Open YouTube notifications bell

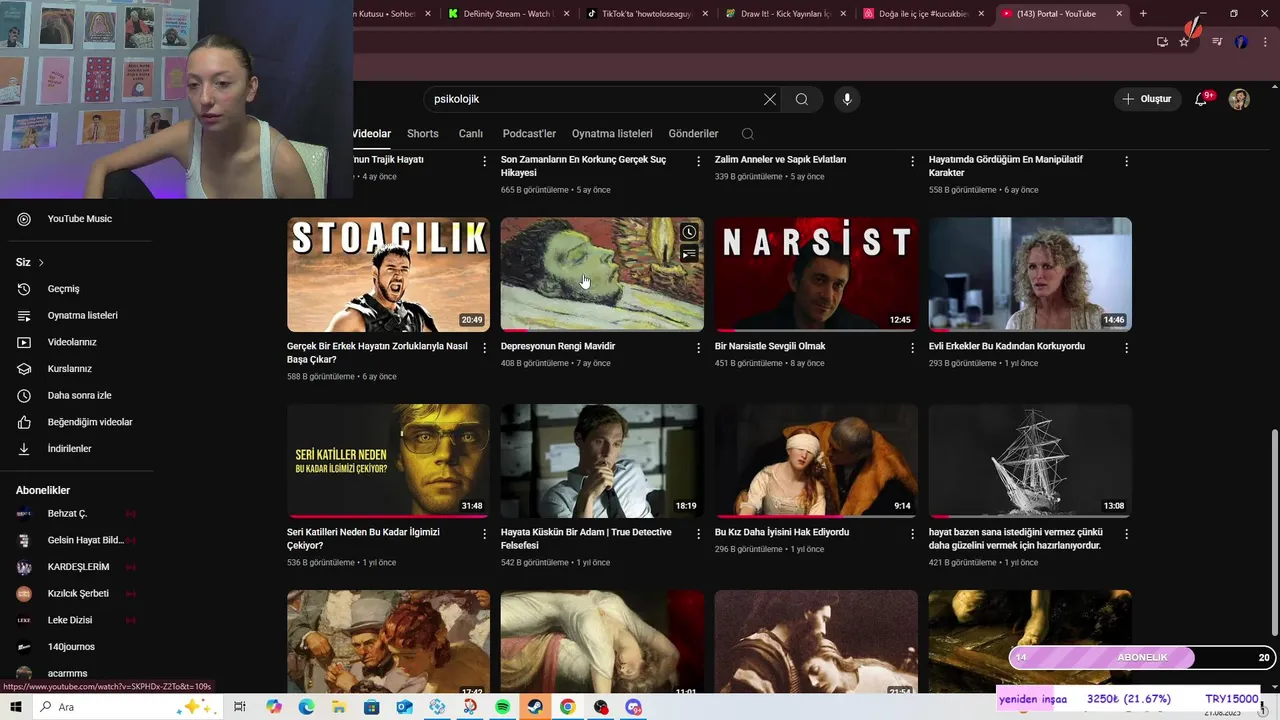pos(1202,99)
